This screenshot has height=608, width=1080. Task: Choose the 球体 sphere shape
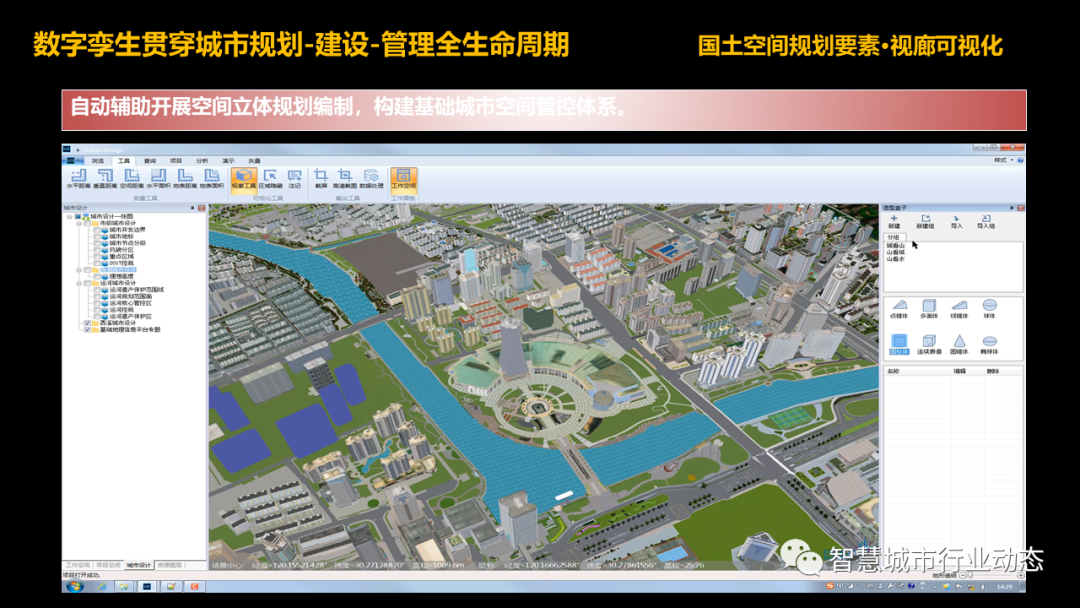click(990, 309)
